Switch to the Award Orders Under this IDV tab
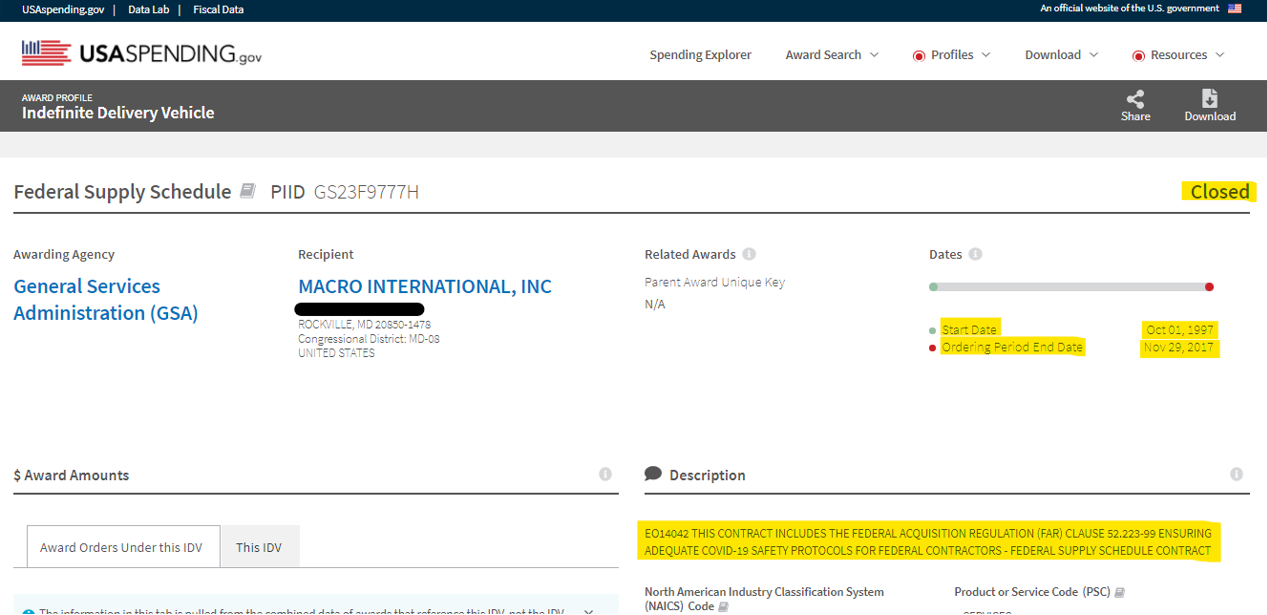This screenshot has height=615, width=1267. point(123,547)
